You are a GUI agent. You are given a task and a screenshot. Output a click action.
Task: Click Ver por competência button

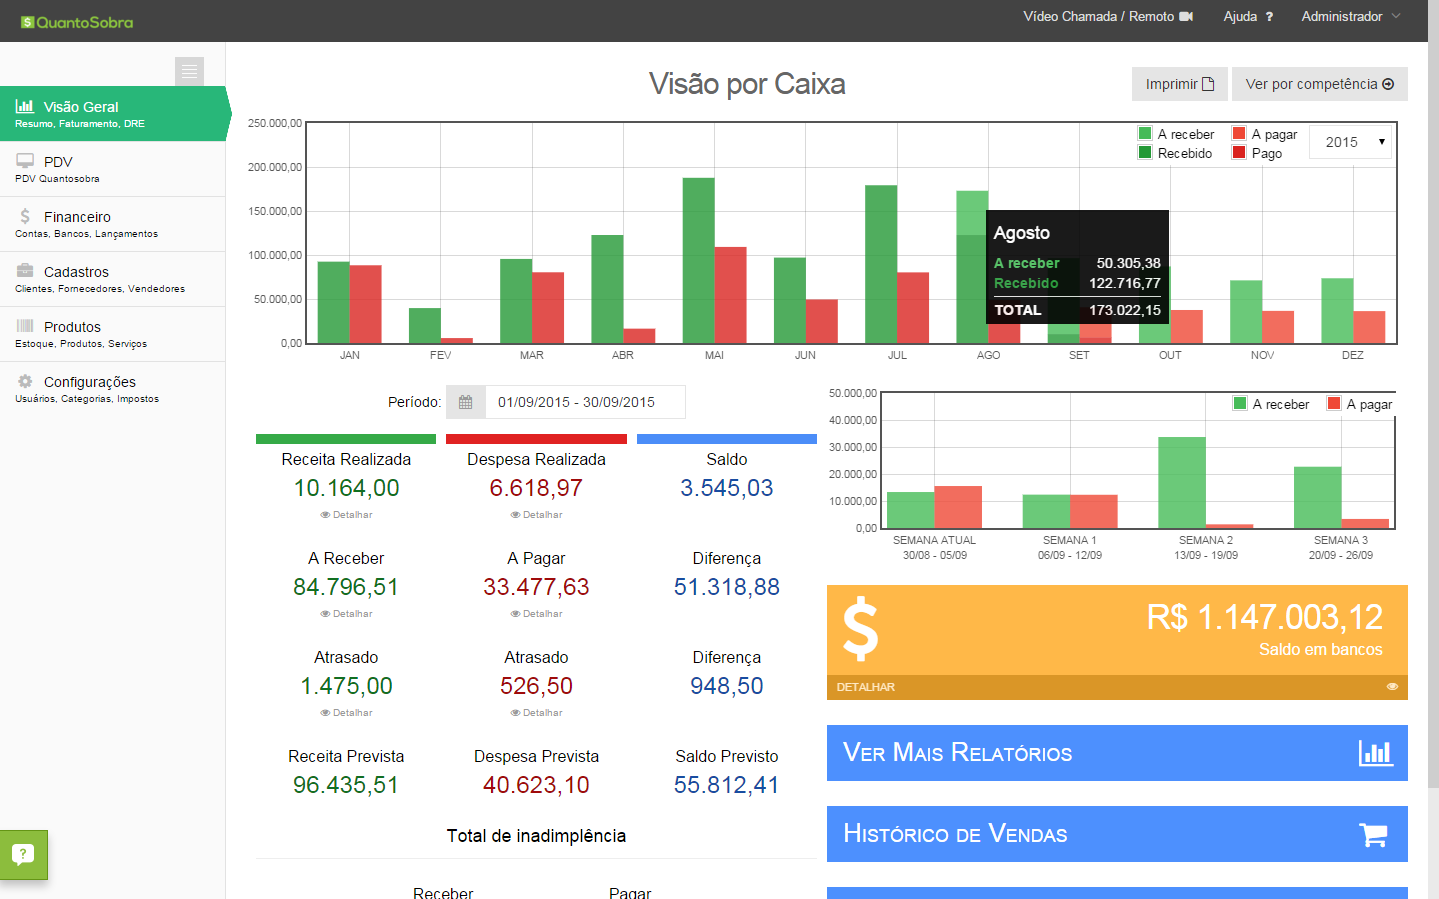1320,84
